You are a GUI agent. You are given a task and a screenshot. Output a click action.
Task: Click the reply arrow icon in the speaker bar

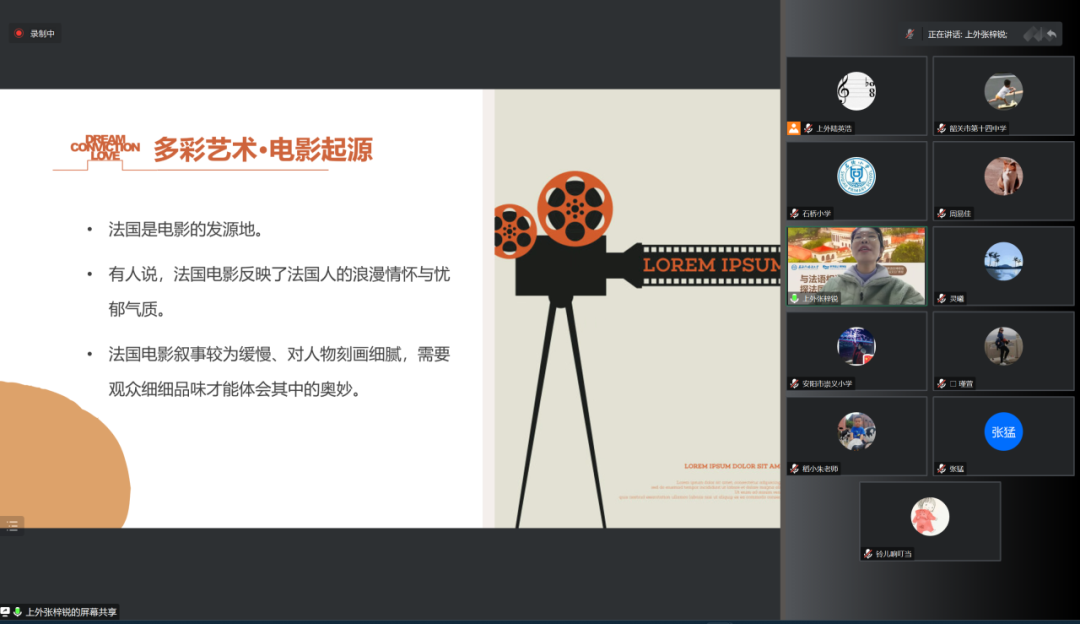click(1051, 34)
